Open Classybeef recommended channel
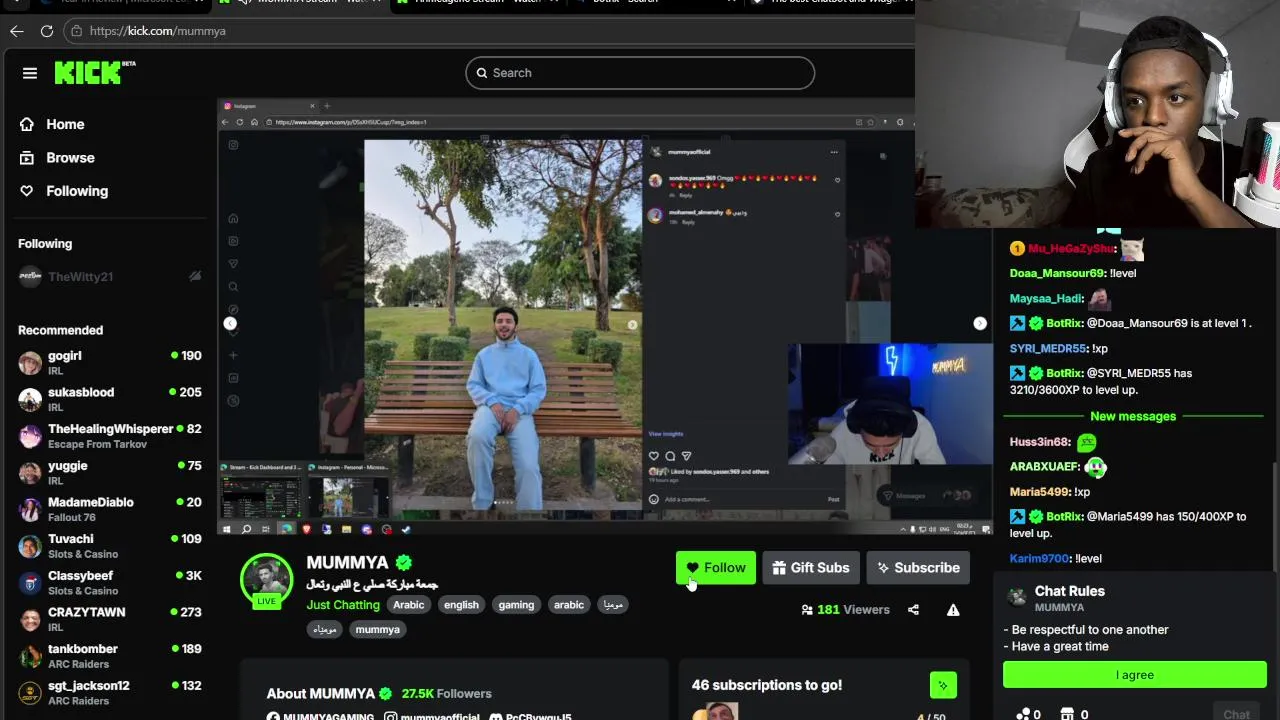The image size is (1280, 720). 110,582
